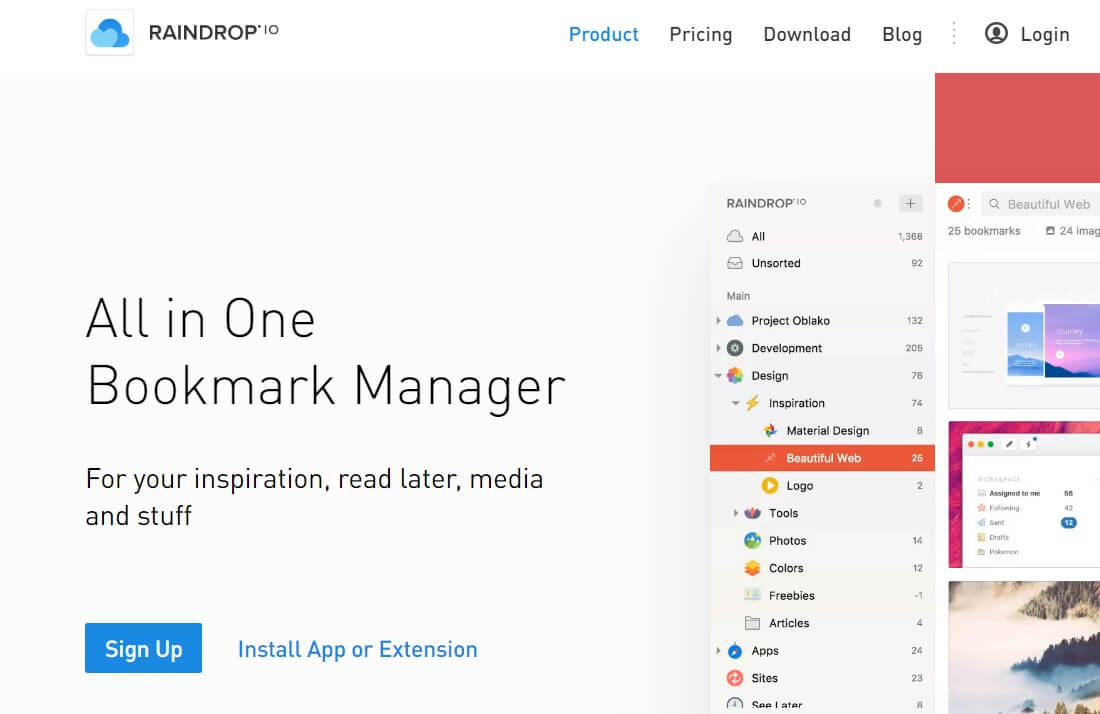This screenshot has height=714, width=1100.
Task: Click the 24 images filter
Action: coord(1073,231)
